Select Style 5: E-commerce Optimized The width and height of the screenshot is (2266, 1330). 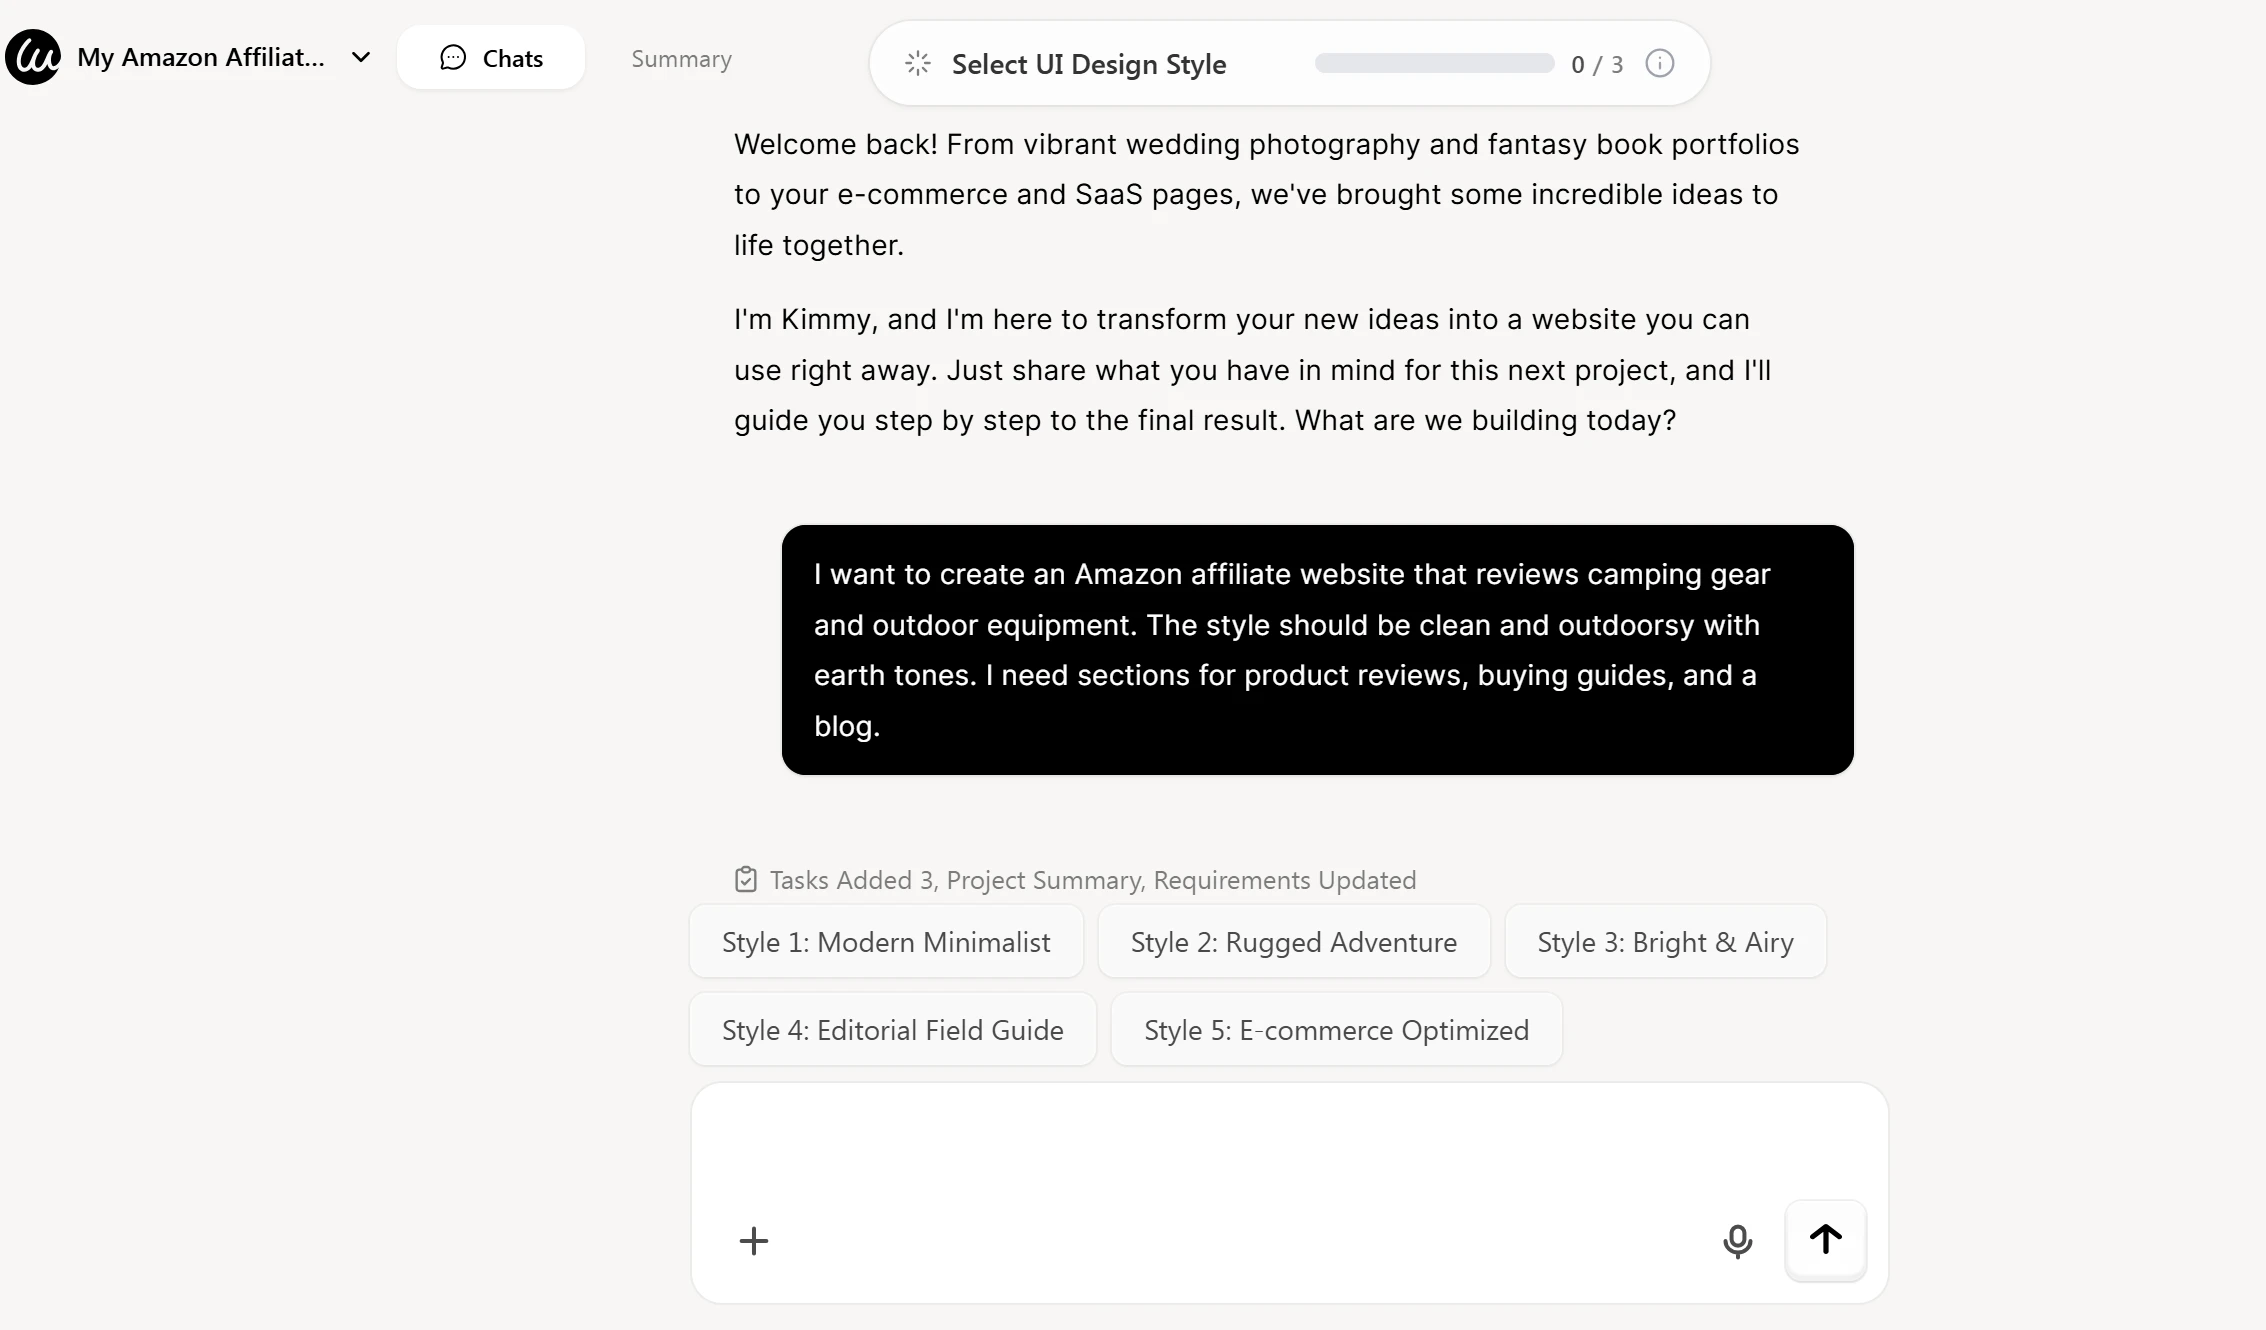pyautogui.click(x=1336, y=1030)
